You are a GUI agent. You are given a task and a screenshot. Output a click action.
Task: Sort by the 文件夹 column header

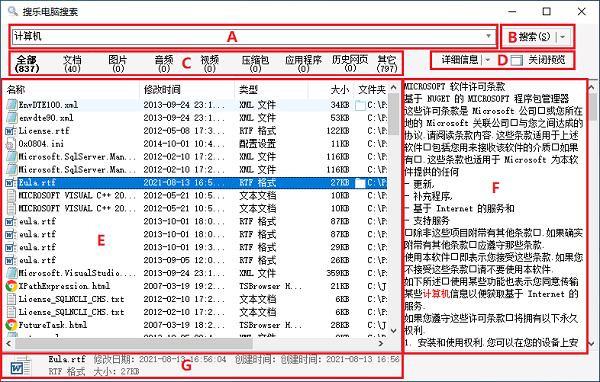pyautogui.click(x=371, y=90)
